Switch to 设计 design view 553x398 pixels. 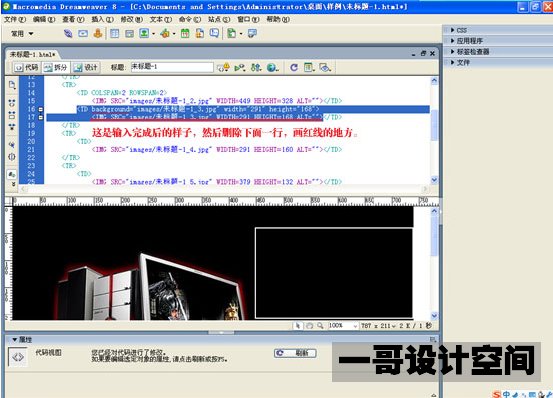point(86,67)
